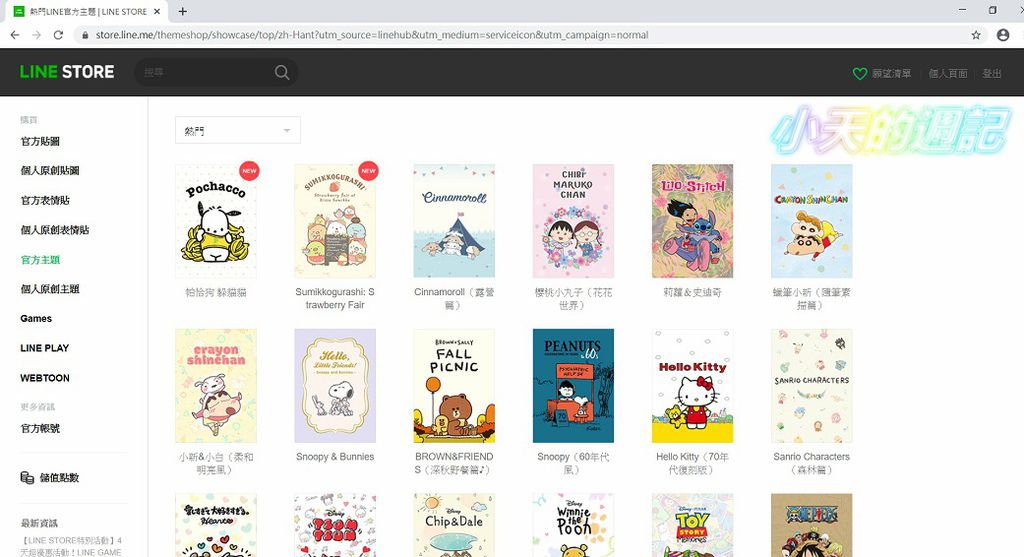The image size is (1024, 557).
Task: Click the 帕恰狗 躲貓貓 title text
Action: tap(216, 293)
